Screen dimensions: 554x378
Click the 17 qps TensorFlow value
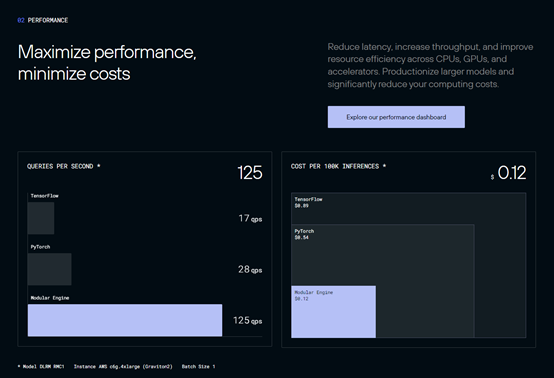251,218
